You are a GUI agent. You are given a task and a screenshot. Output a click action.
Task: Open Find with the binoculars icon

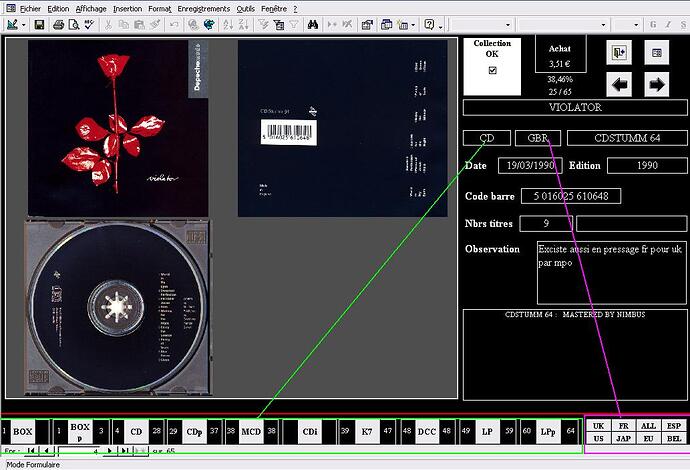point(312,25)
